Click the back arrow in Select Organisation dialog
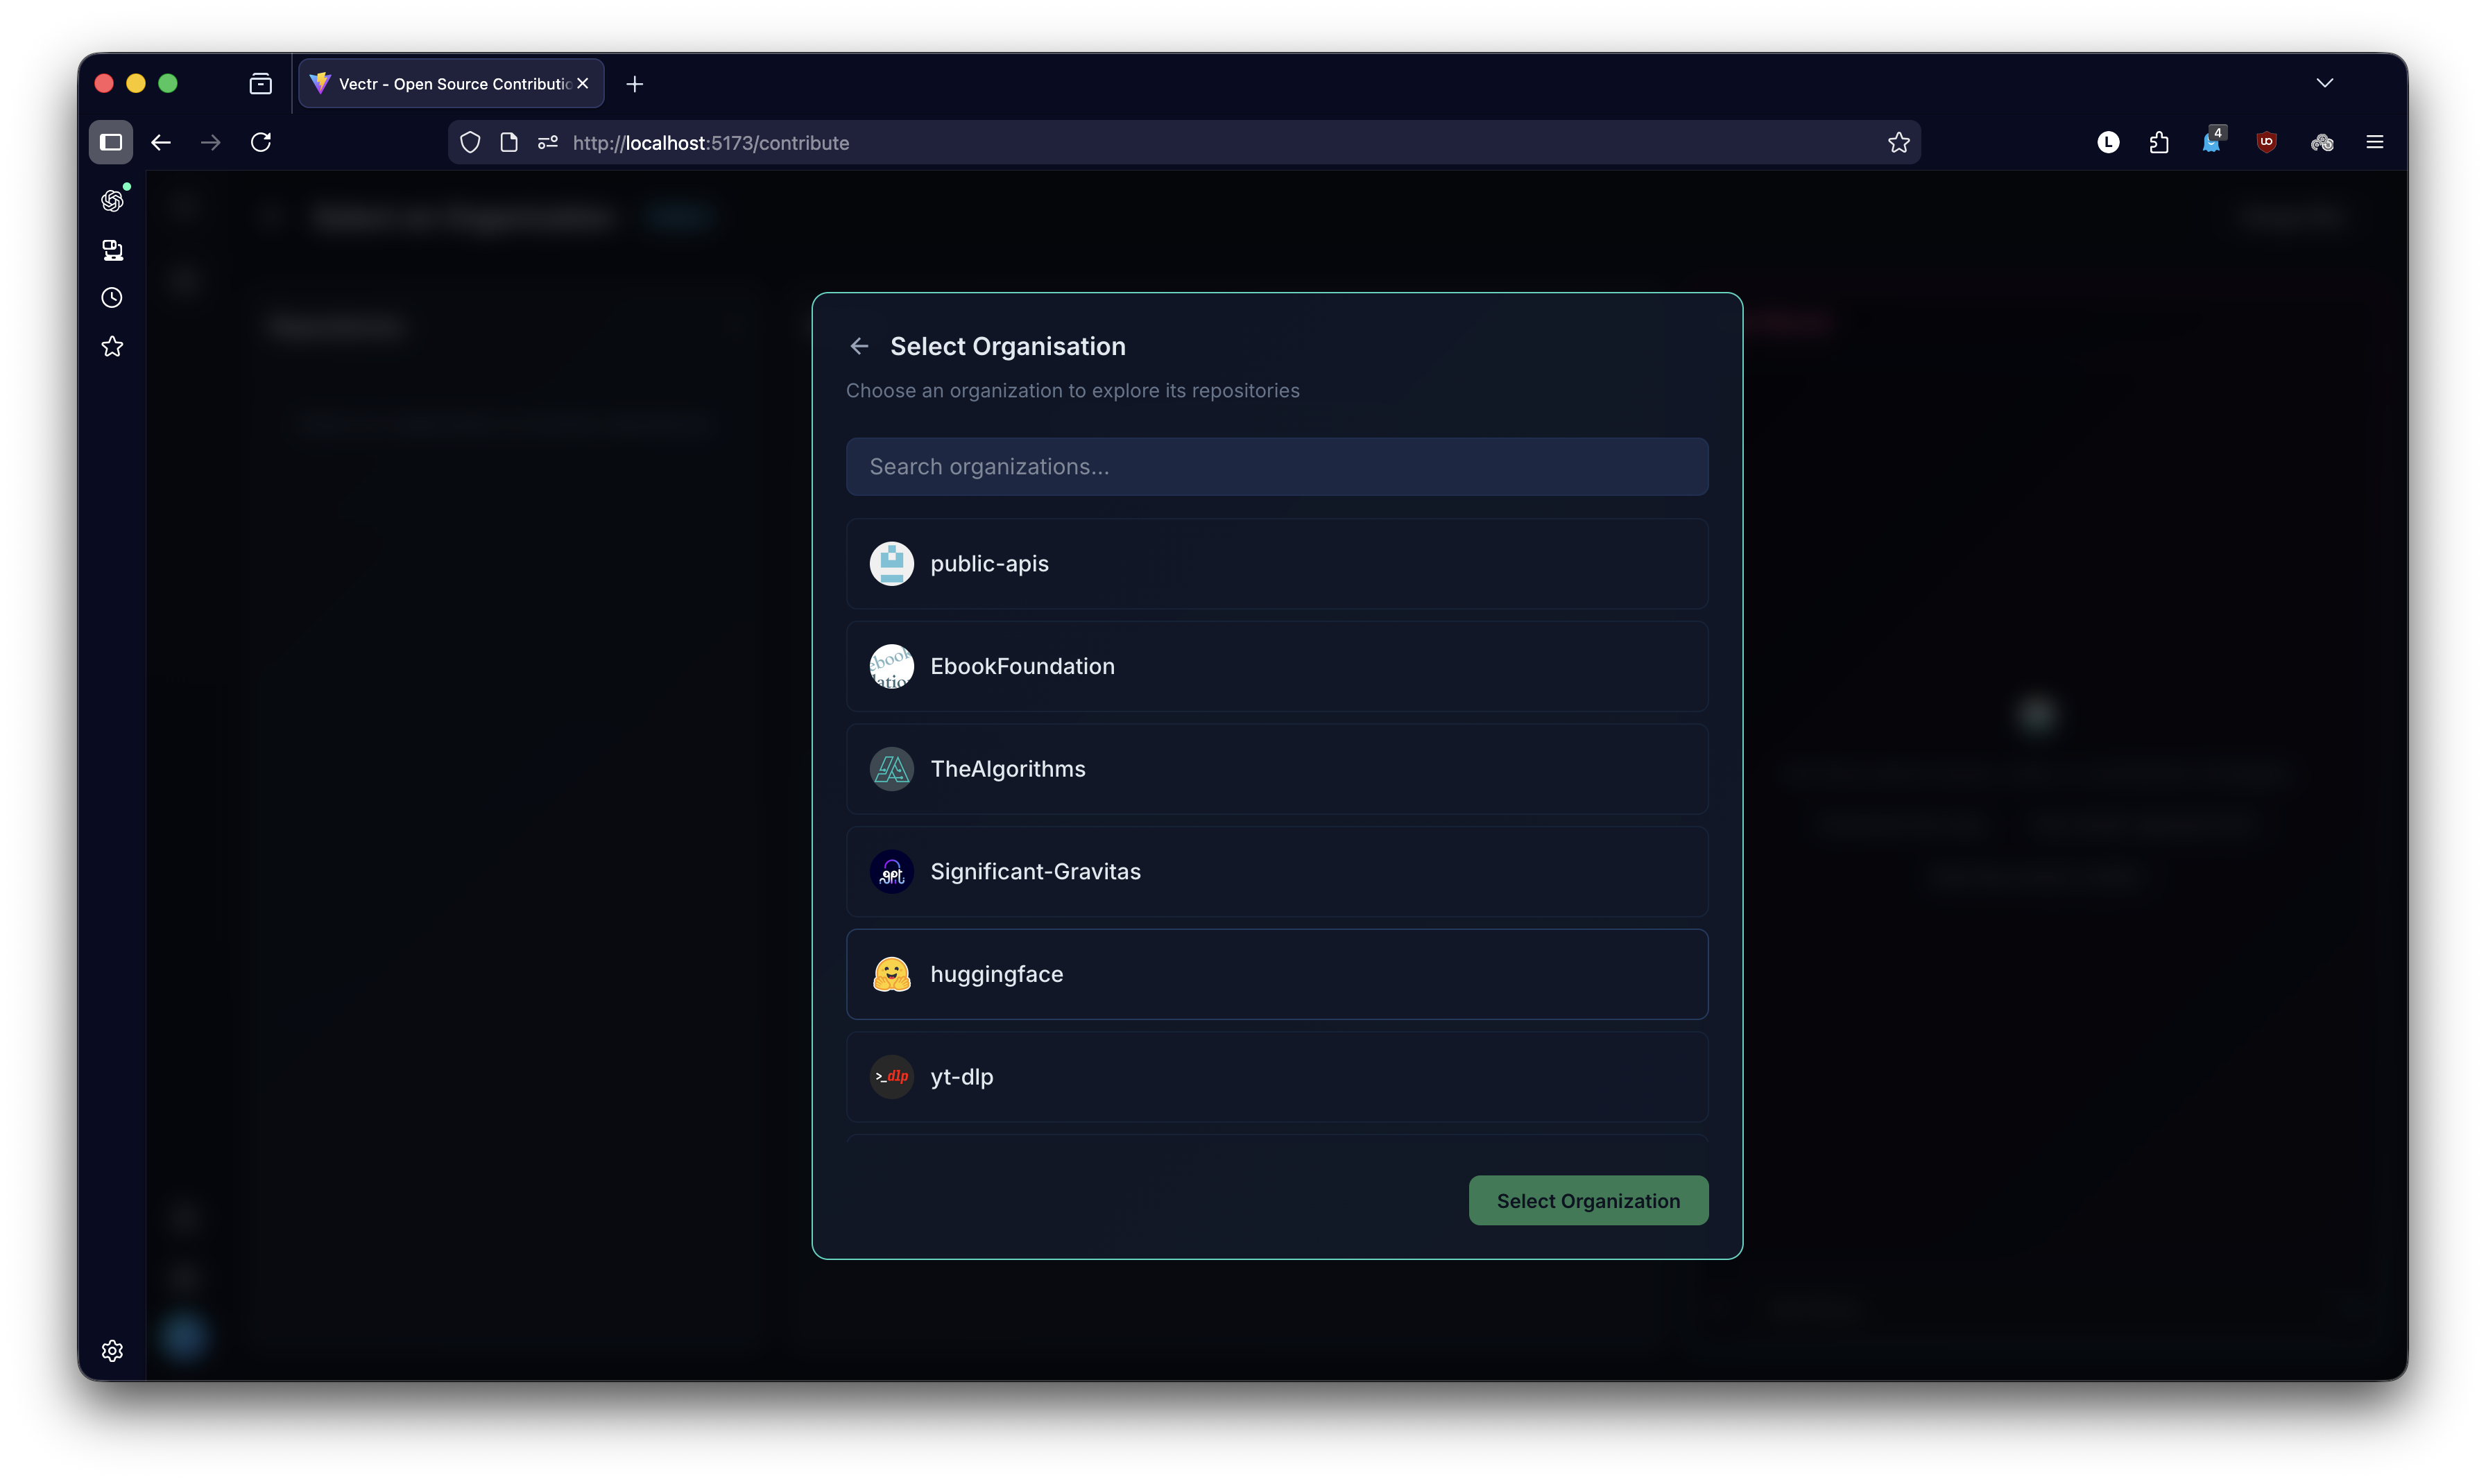2486x1484 pixels. click(x=859, y=346)
